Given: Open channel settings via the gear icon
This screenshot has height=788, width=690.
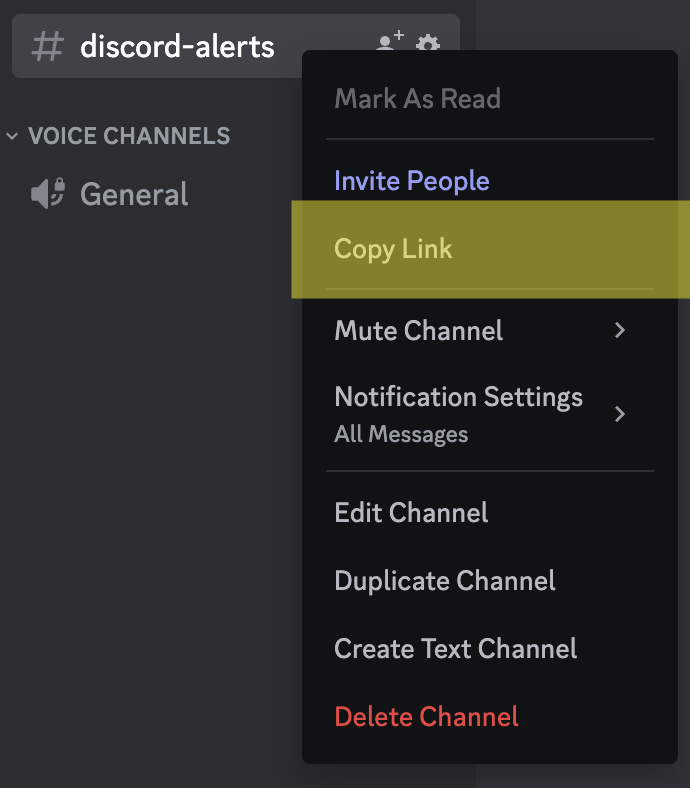Looking at the screenshot, I should coord(428,44).
